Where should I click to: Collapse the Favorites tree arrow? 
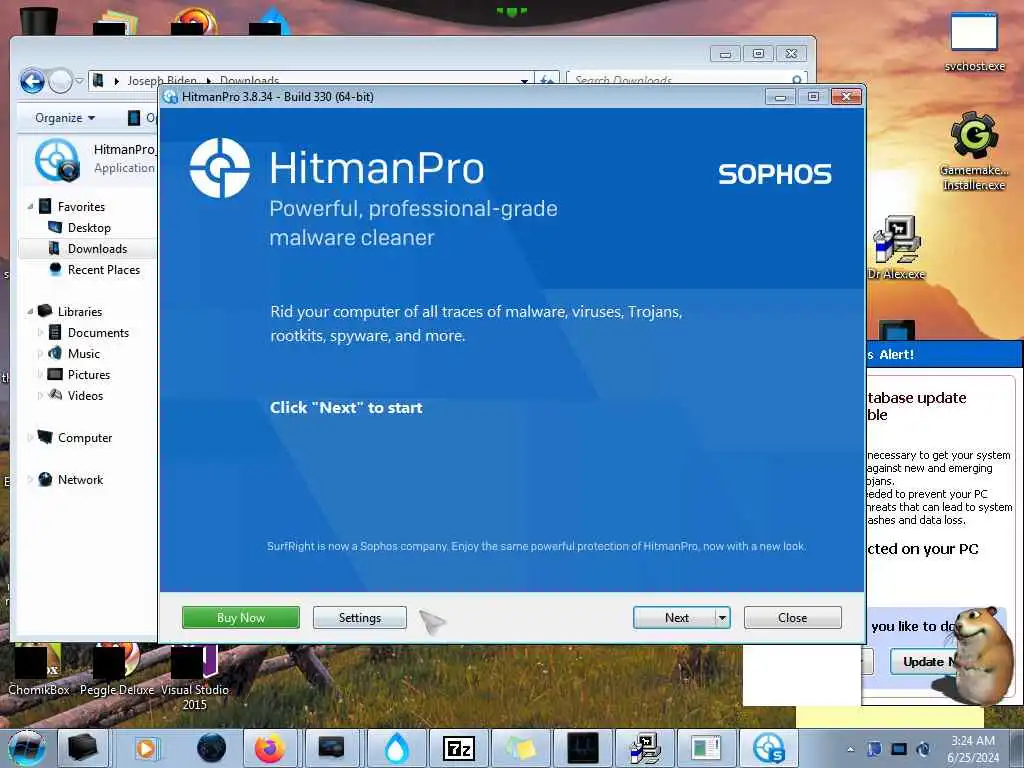coord(30,206)
